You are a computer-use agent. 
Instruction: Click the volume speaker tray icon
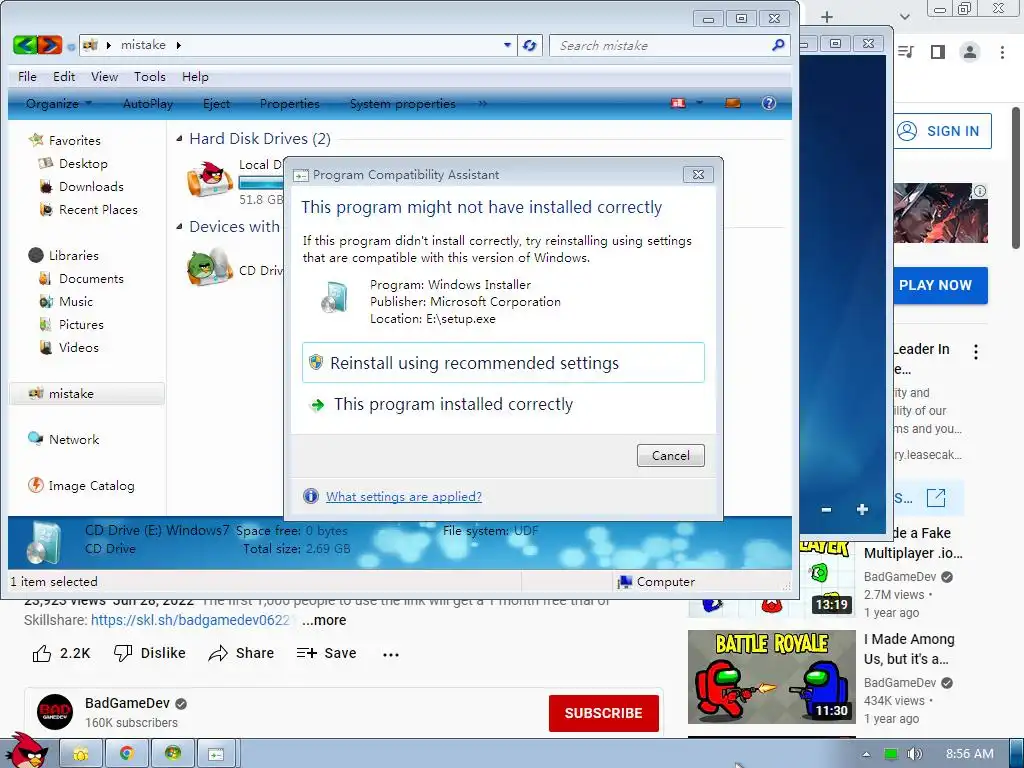coord(914,754)
